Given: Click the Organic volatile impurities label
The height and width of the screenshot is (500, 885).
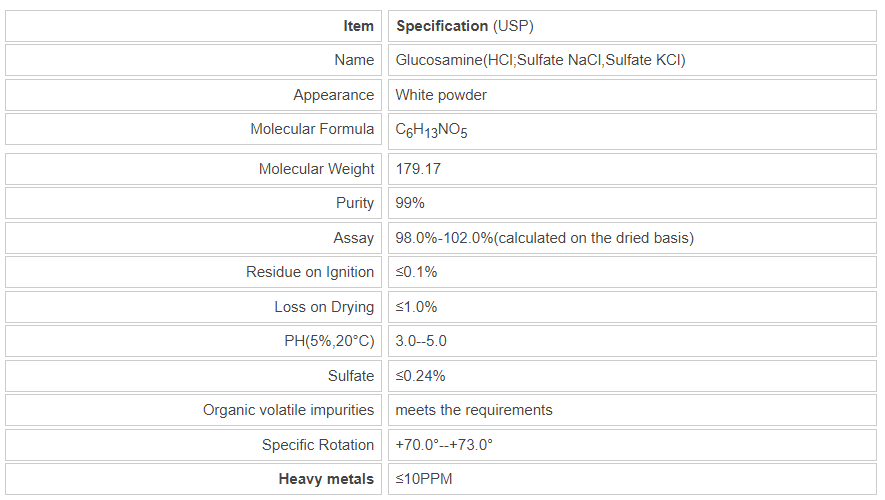Looking at the screenshot, I should (x=288, y=410).
